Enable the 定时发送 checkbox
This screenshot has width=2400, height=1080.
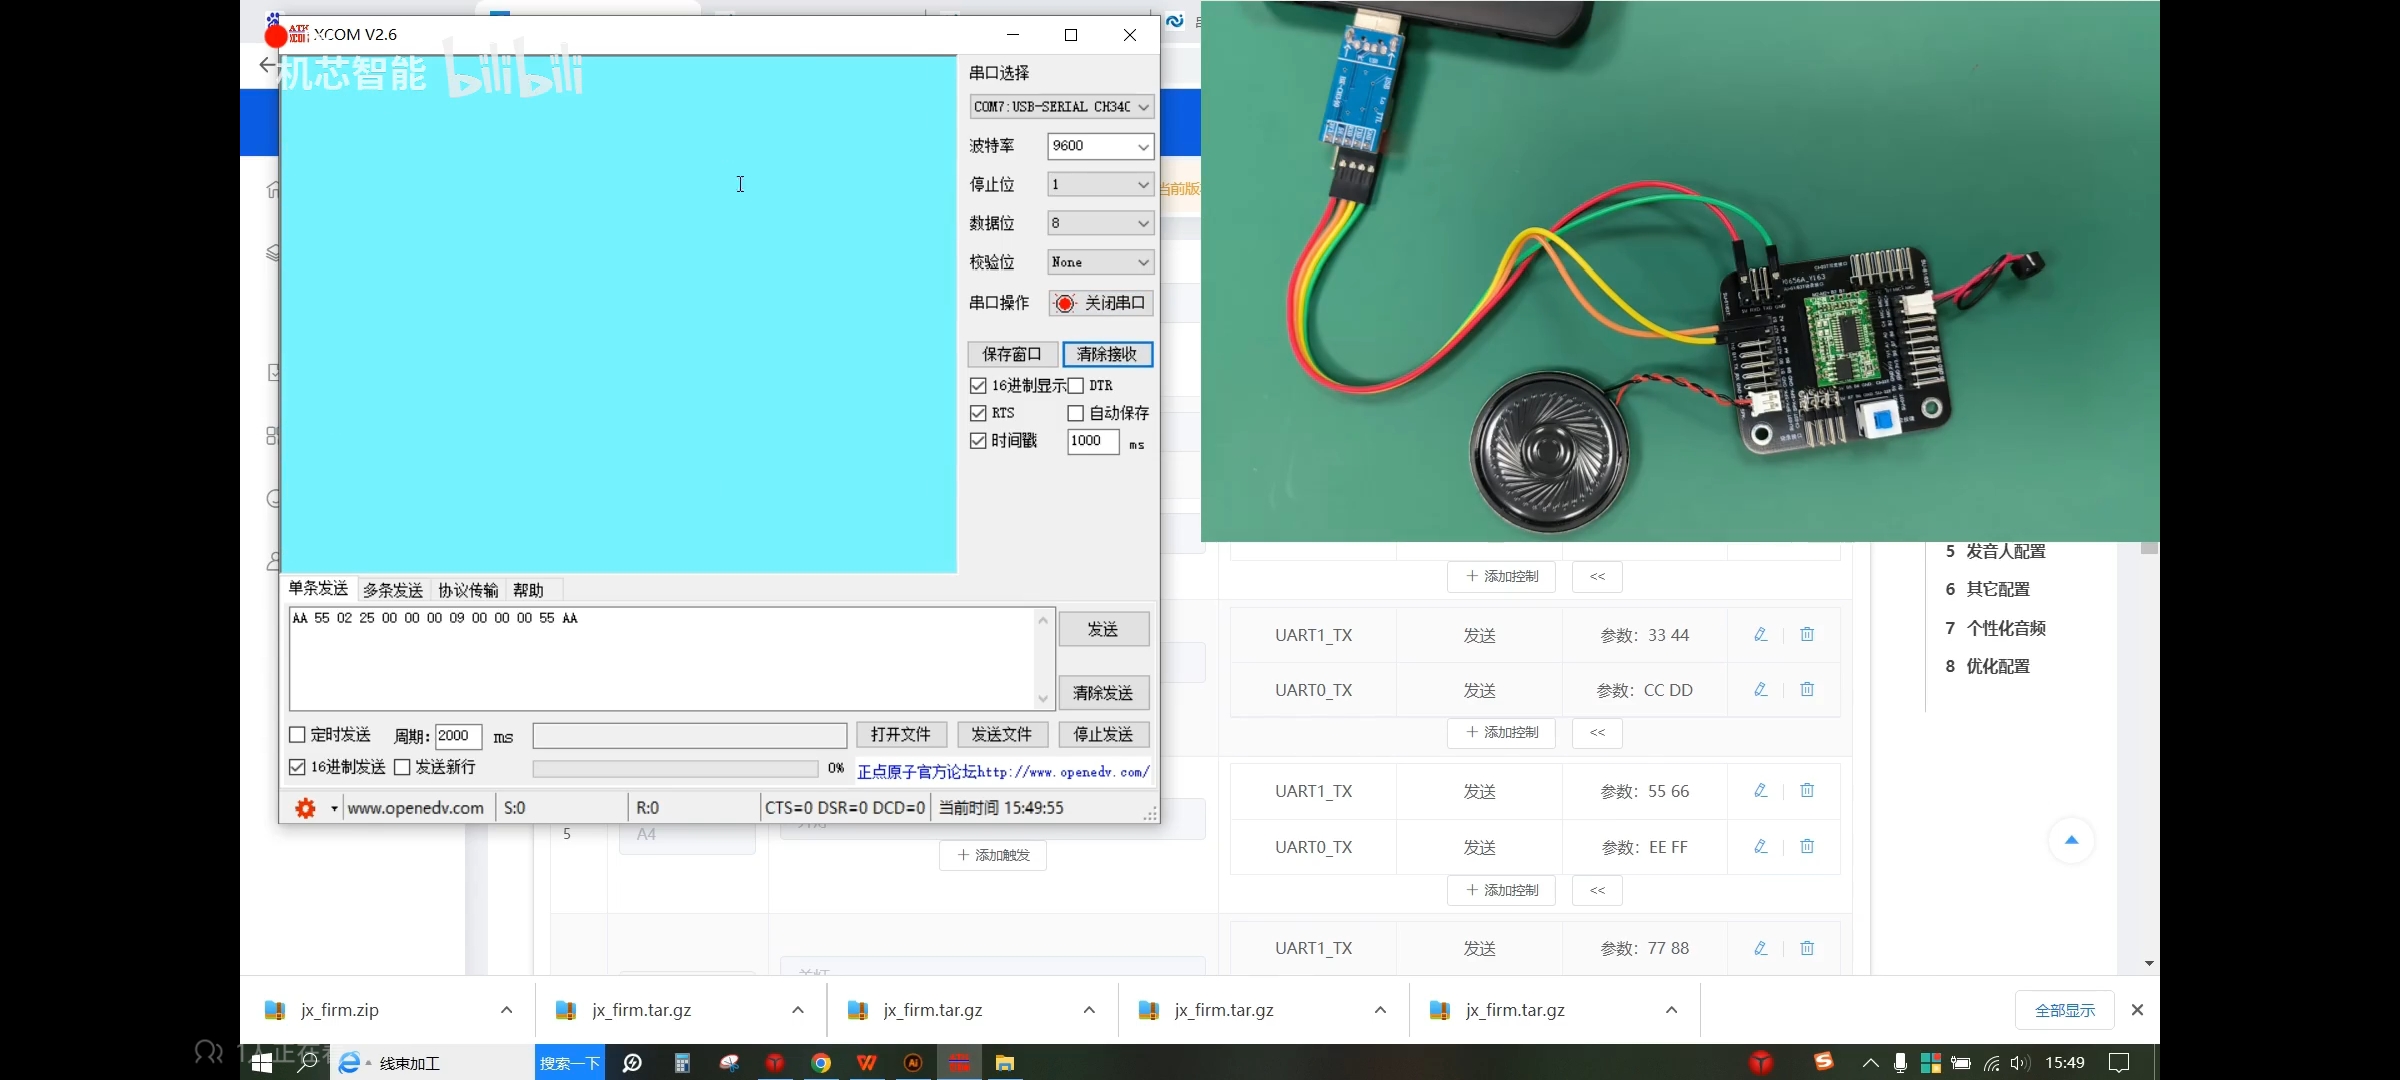[297, 734]
